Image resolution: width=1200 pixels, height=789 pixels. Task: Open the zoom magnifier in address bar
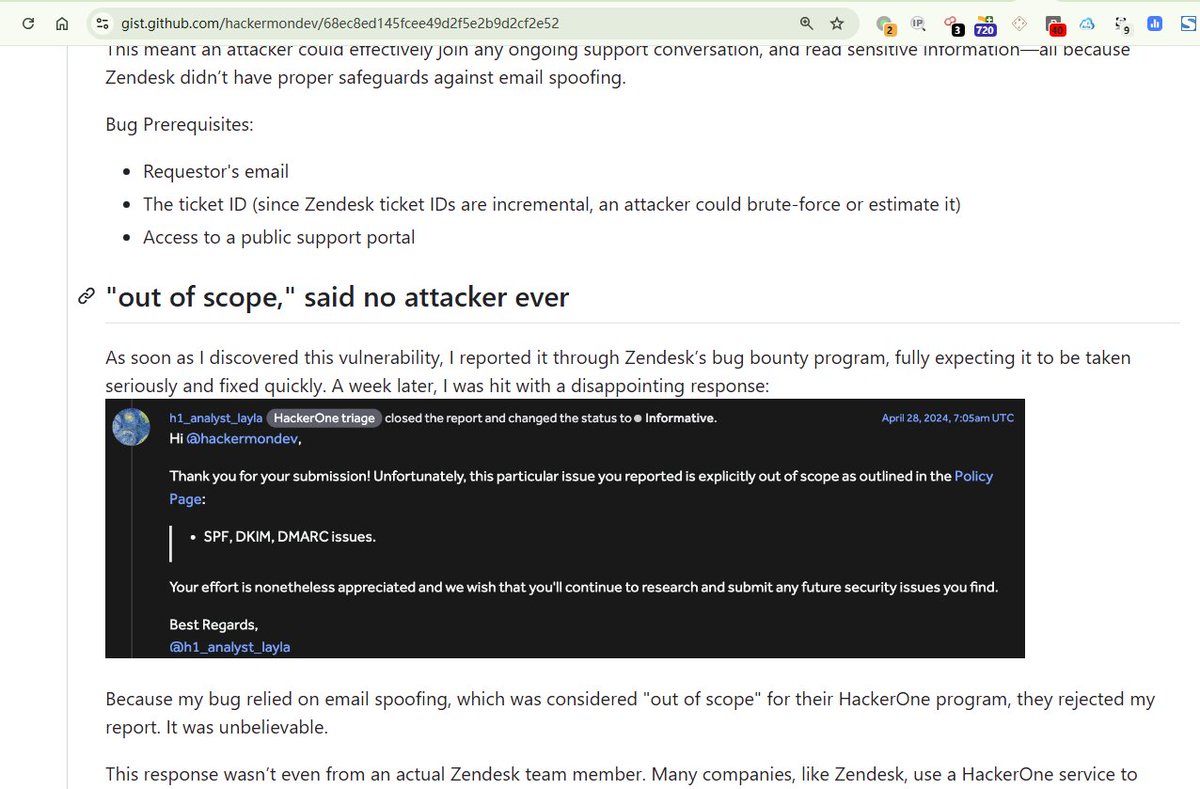pyautogui.click(x=806, y=22)
